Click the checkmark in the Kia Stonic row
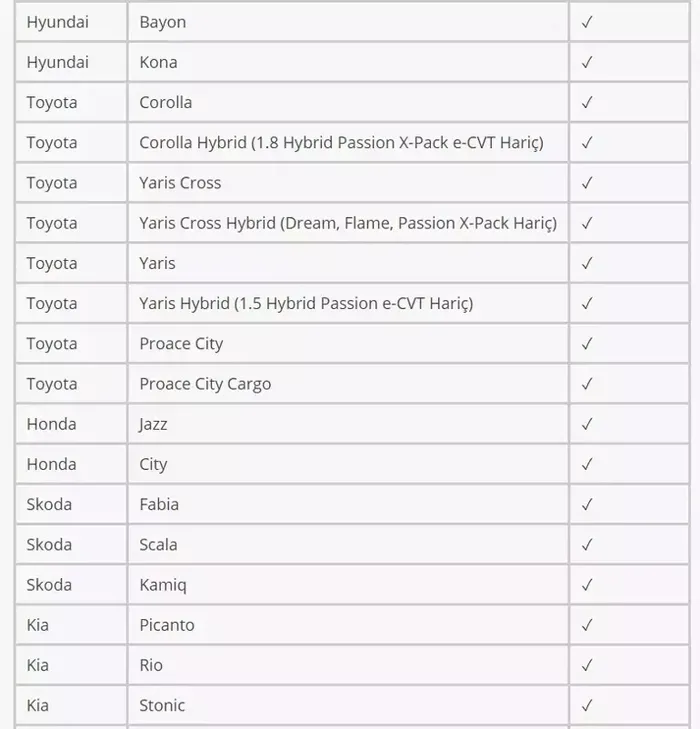The width and height of the screenshot is (700, 729). pyautogui.click(x=587, y=705)
